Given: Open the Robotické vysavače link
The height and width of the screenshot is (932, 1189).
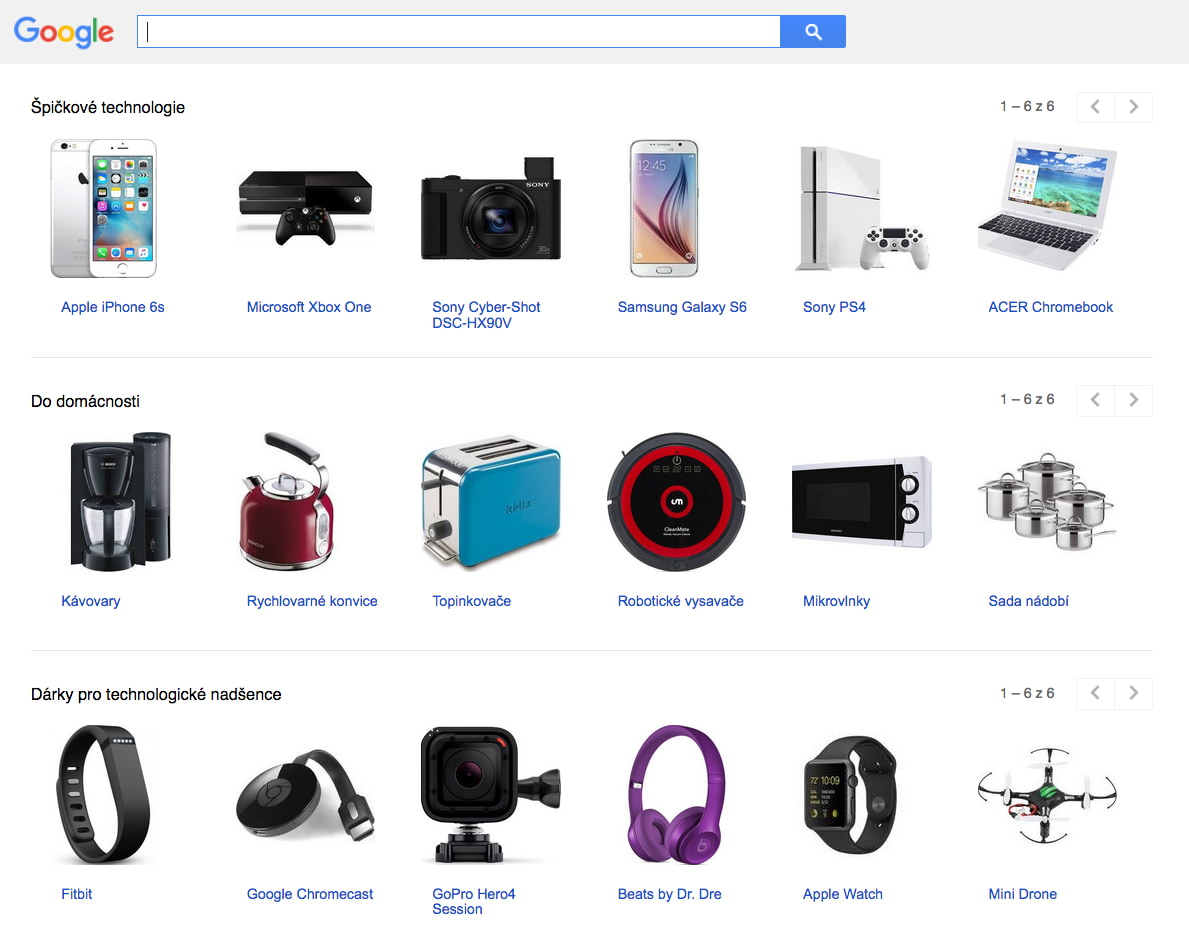Looking at the screenshot, I should click(680, 601).
